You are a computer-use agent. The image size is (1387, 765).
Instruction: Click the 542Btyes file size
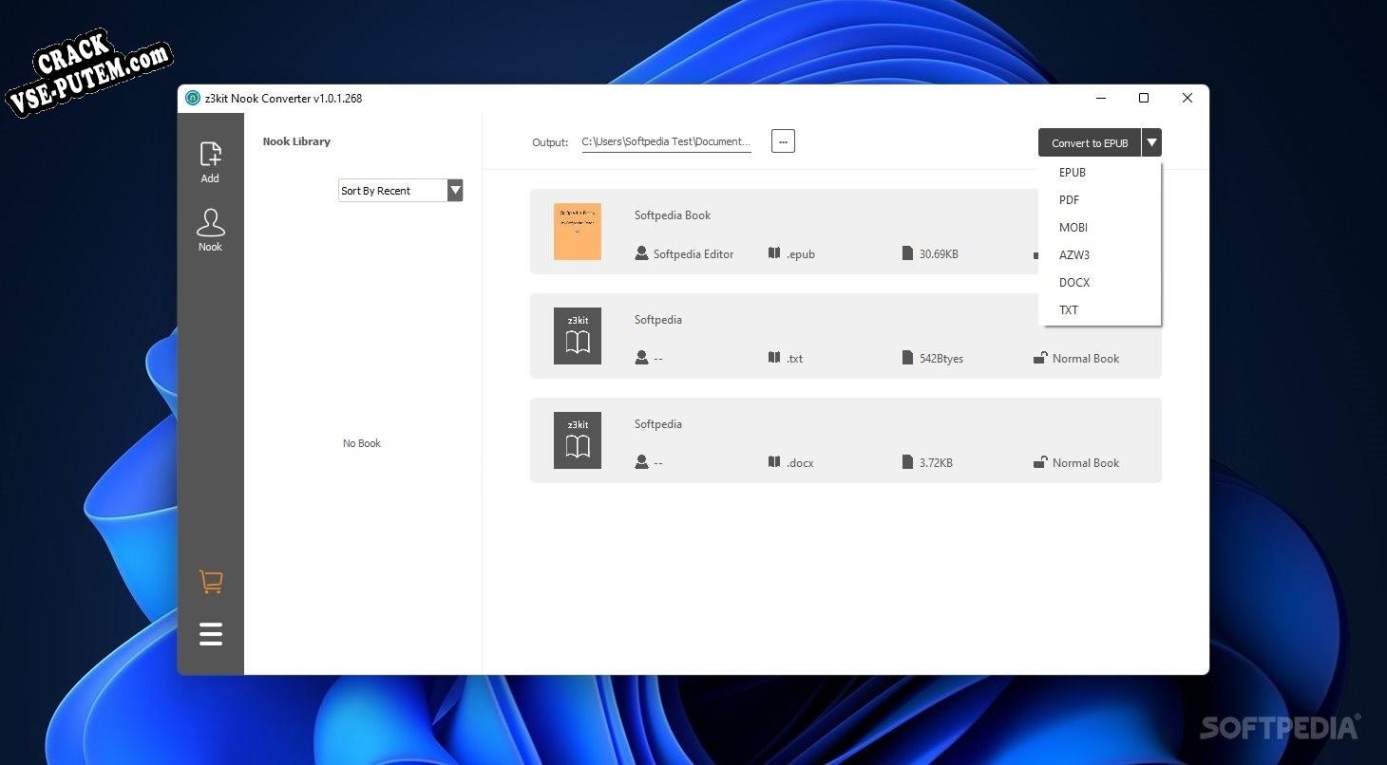click(941, 358)
